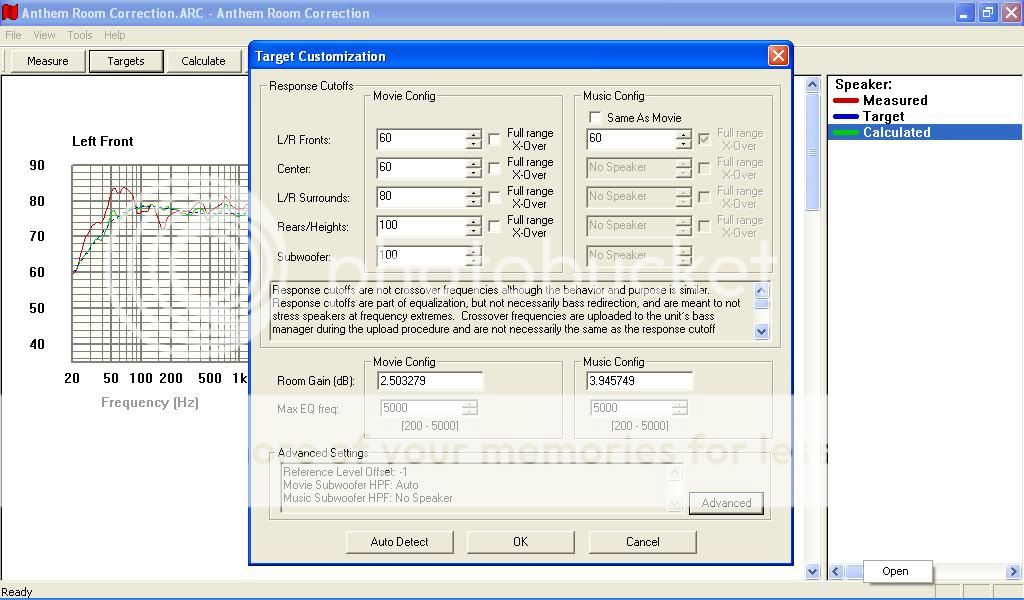Click the Music Config L/R Fronts cutoff field
1024x600 pixels.
pyautogui.click(x=632, y=139)
